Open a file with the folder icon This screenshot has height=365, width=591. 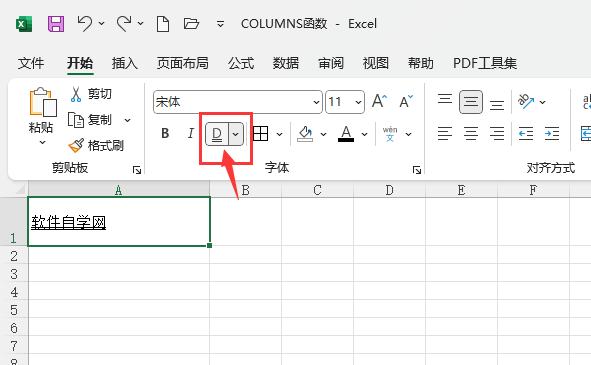191,24
